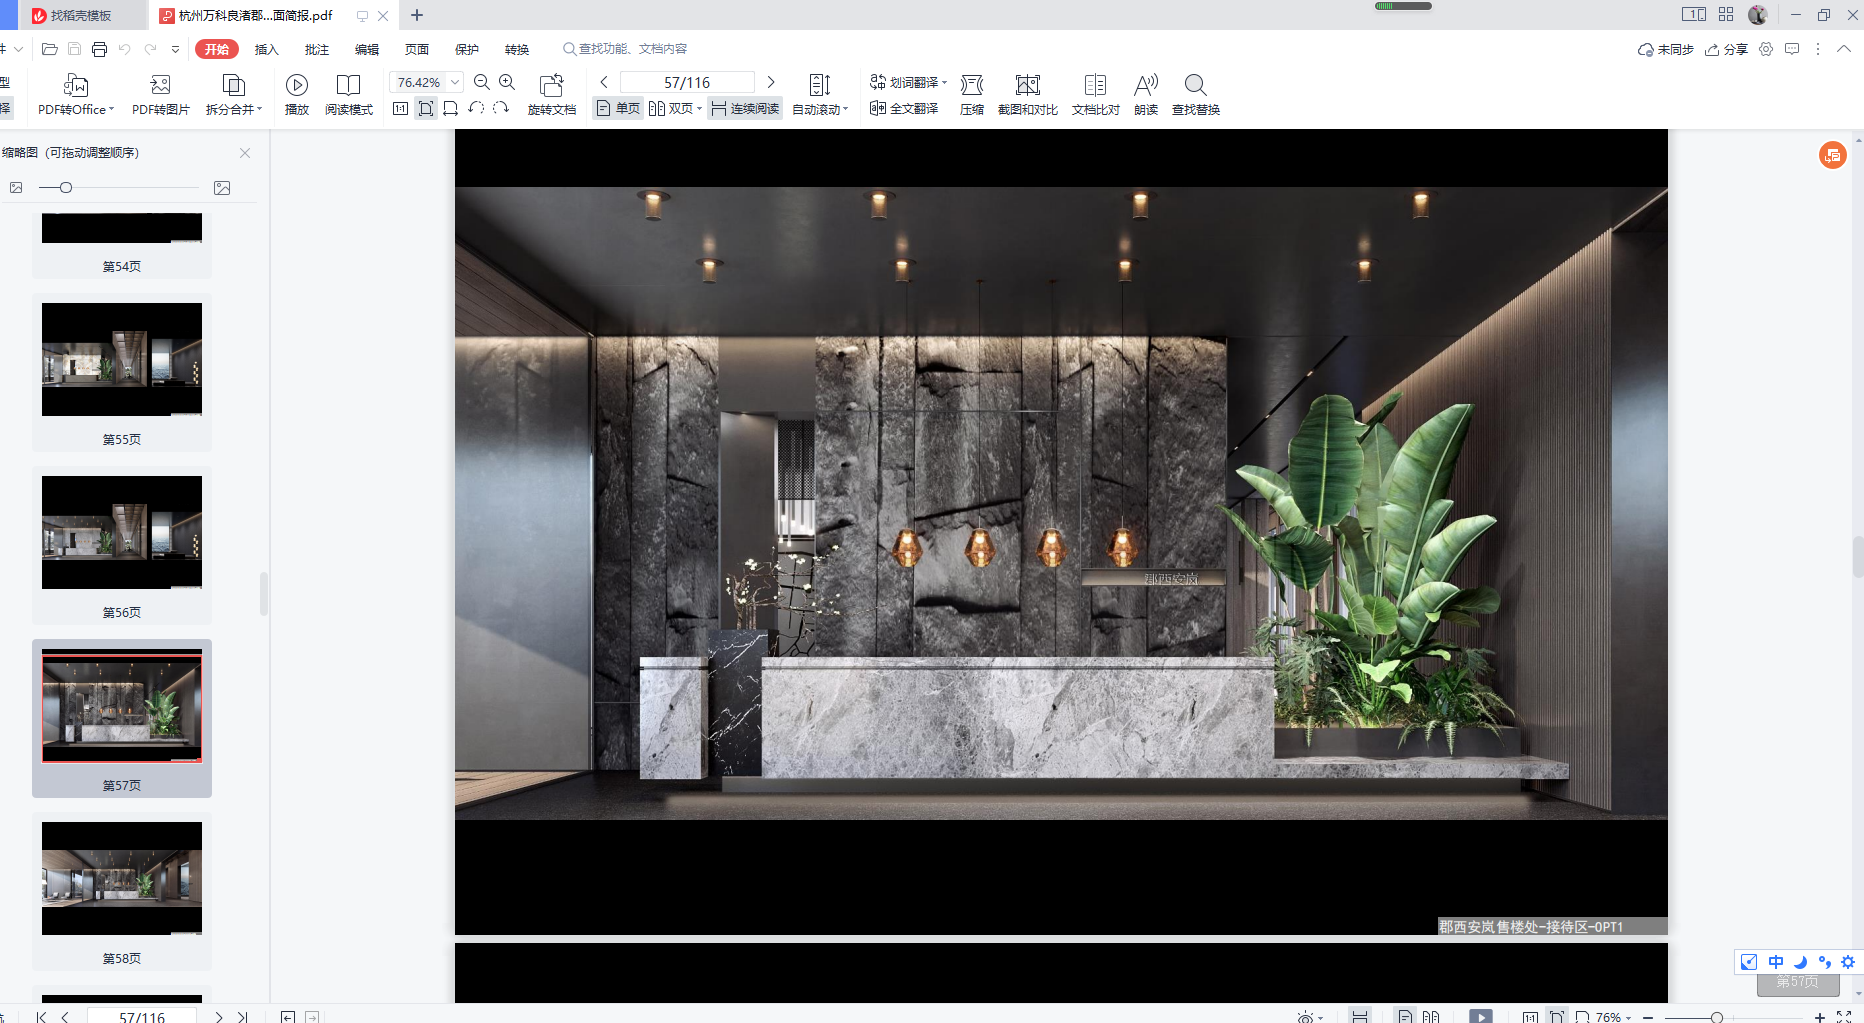The height and width of the screenshot is (1023, 1864).
Task: Adjust the thumbnail size slider handle
Action: (66, 188)
